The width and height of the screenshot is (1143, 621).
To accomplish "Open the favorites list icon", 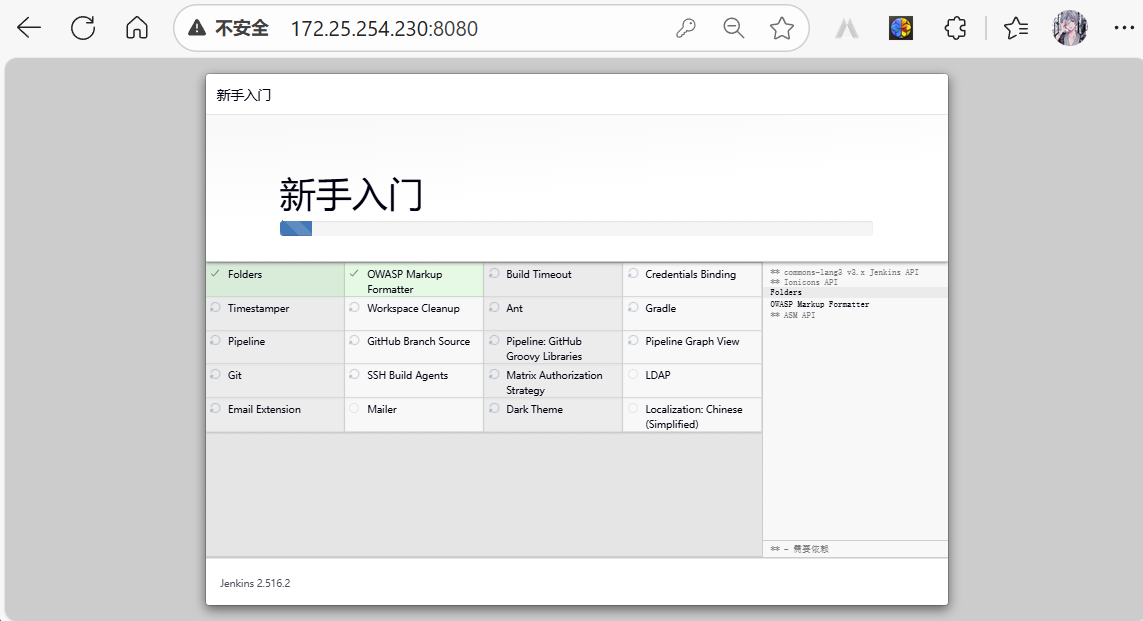I will 1015,28.
